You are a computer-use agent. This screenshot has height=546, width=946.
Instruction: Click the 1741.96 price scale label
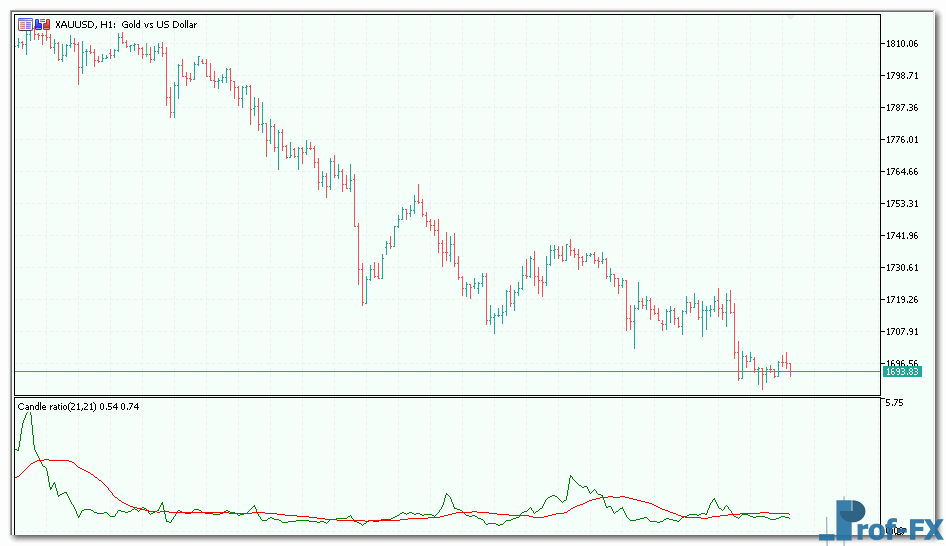[x=901, y=236]
